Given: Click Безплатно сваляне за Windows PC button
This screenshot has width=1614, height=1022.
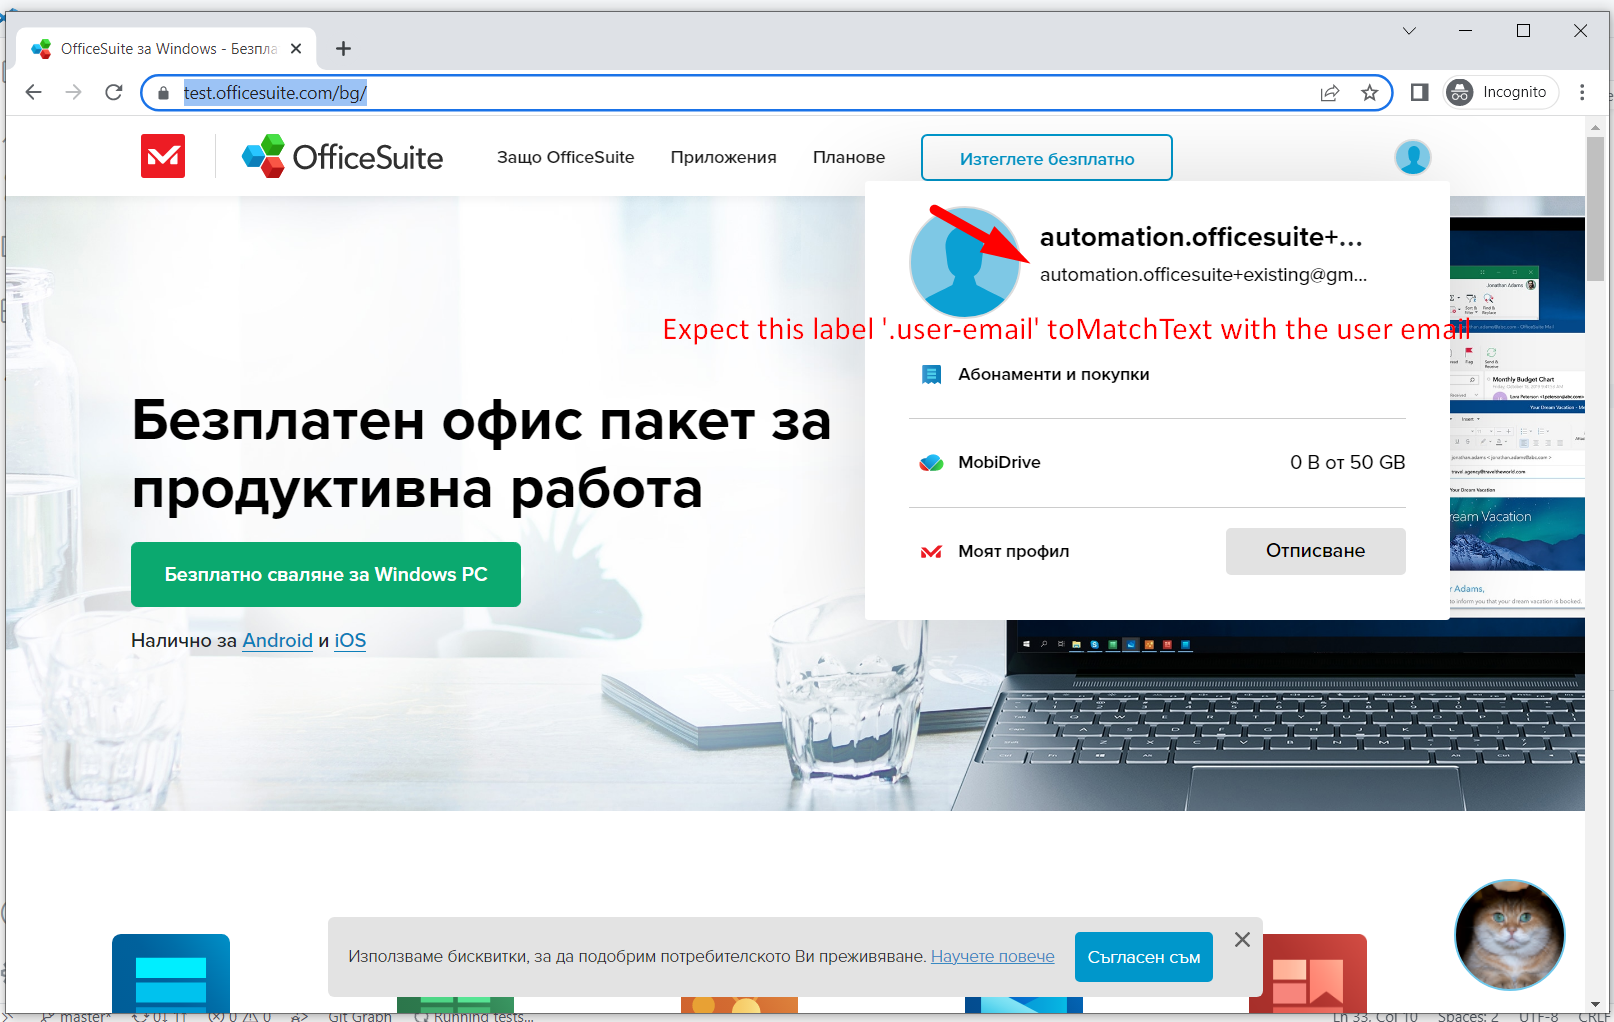Looking at the screenshot, I should pyautogui.click(x=326, y=574).
